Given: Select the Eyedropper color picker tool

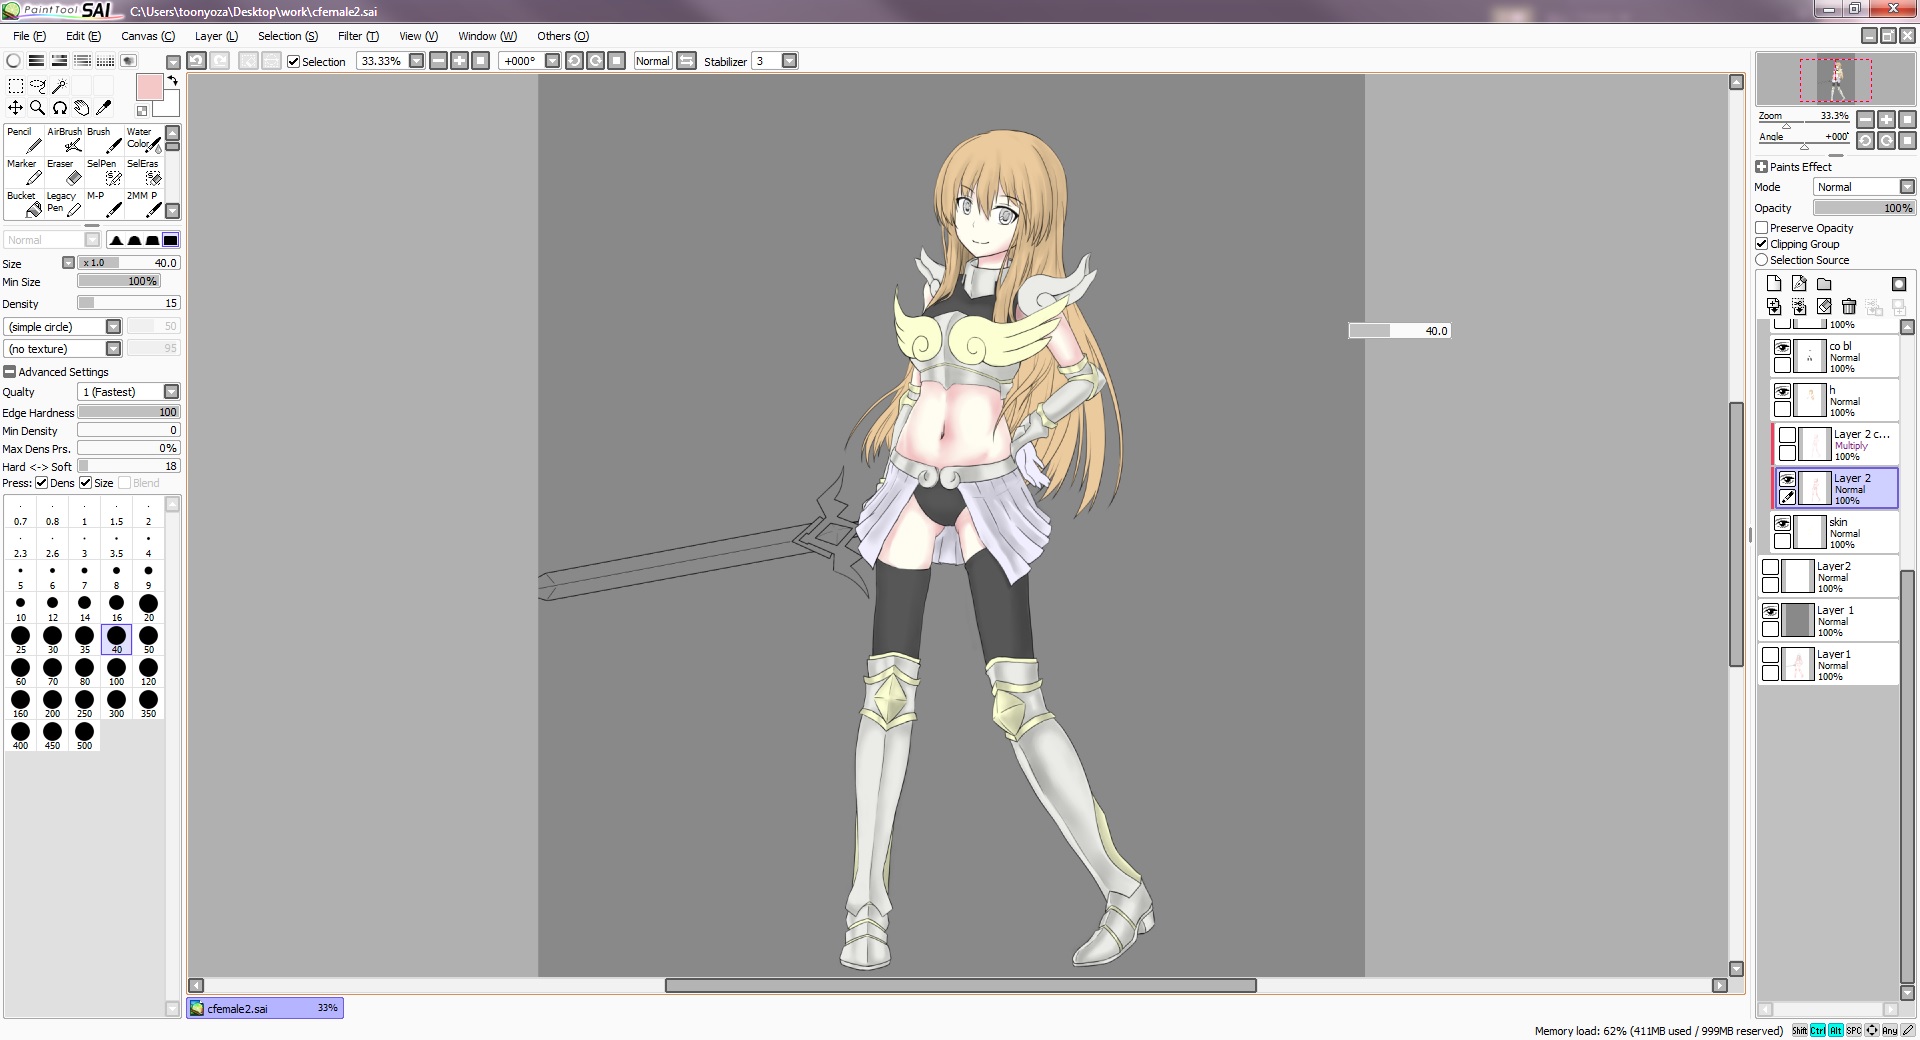Looking at the screenshot, I should [x=103, y=108].
